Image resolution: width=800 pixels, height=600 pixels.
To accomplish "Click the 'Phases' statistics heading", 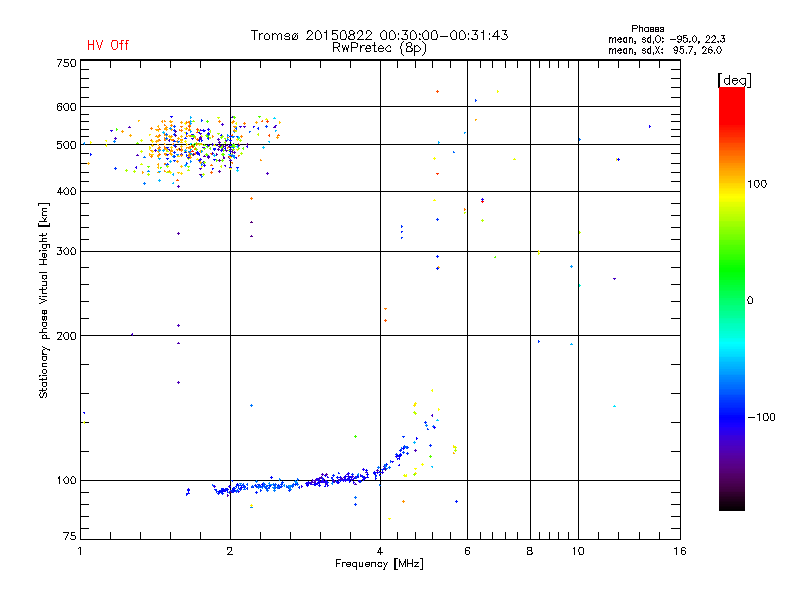I will (x=647, y=29).
